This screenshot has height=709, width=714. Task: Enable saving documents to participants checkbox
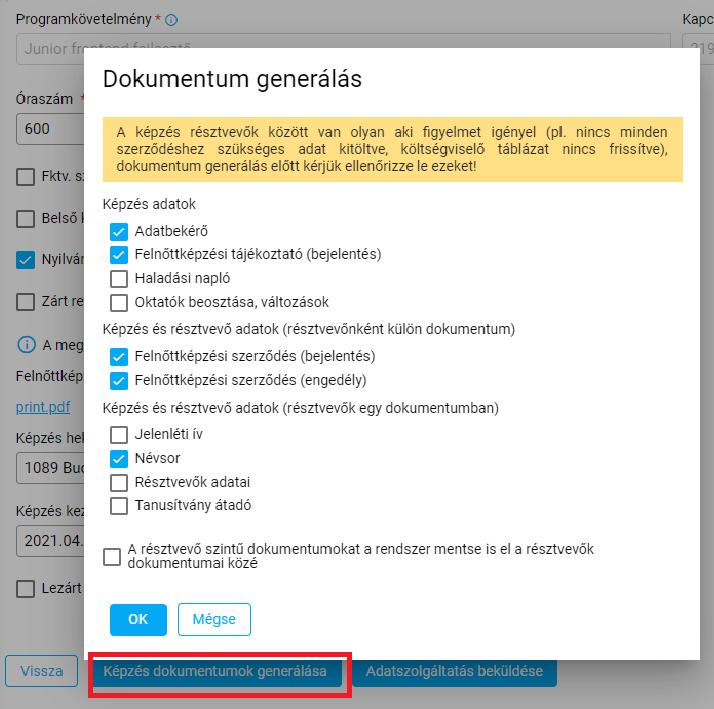coord(112,556)
